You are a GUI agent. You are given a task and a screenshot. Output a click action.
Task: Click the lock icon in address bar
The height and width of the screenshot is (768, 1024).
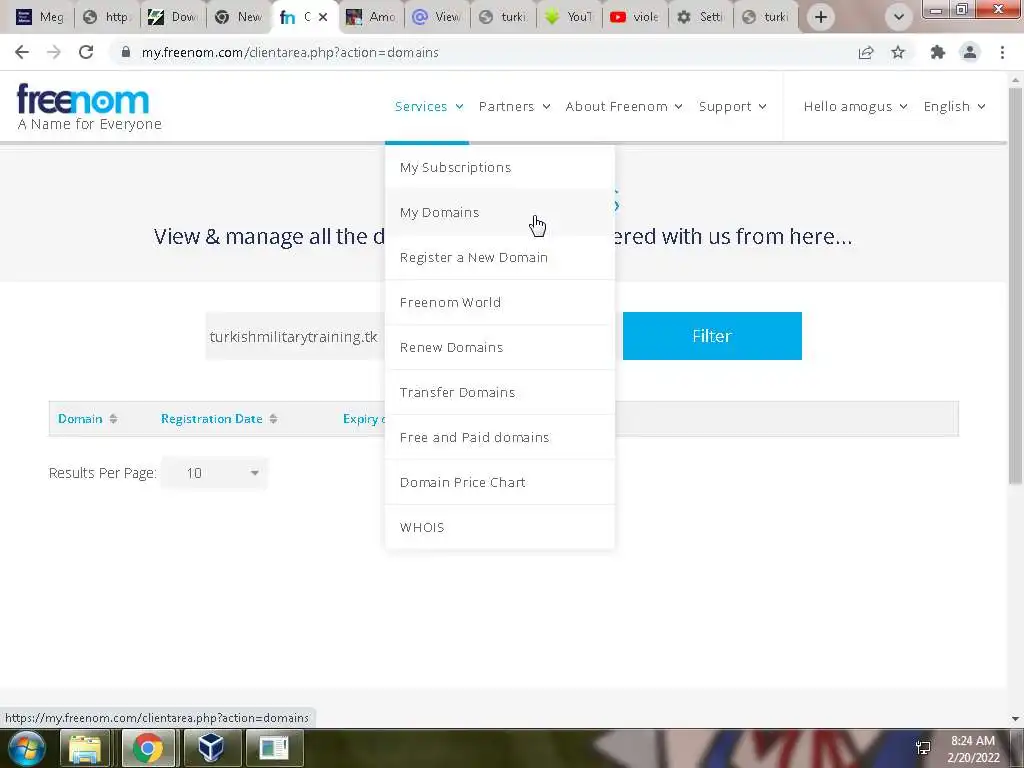(x=125, y=52)
